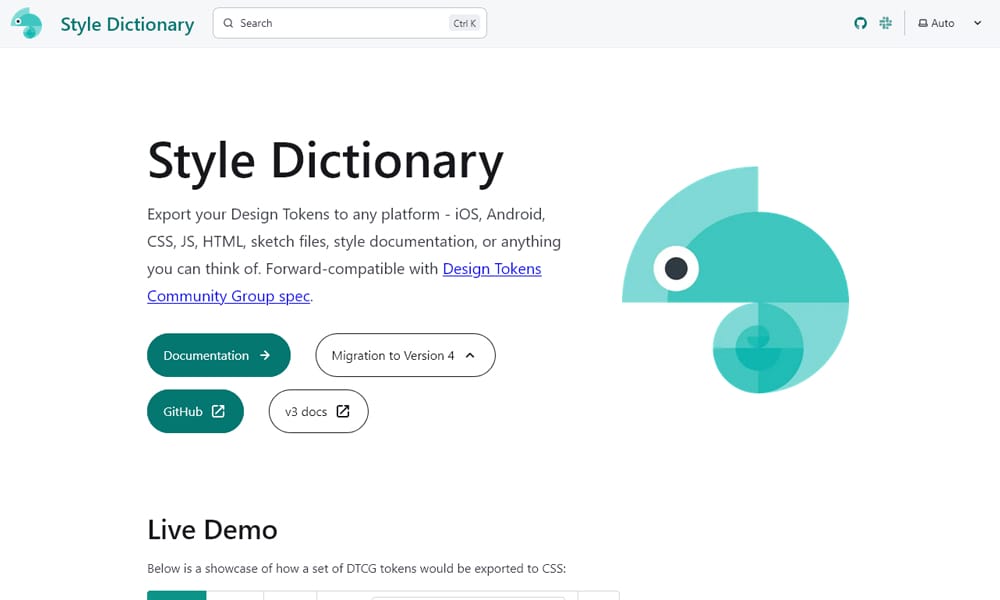Click the Slack icon in the header
Image resolution: width=1000 pixels, height=600 pixels.
tap(885, 23)
